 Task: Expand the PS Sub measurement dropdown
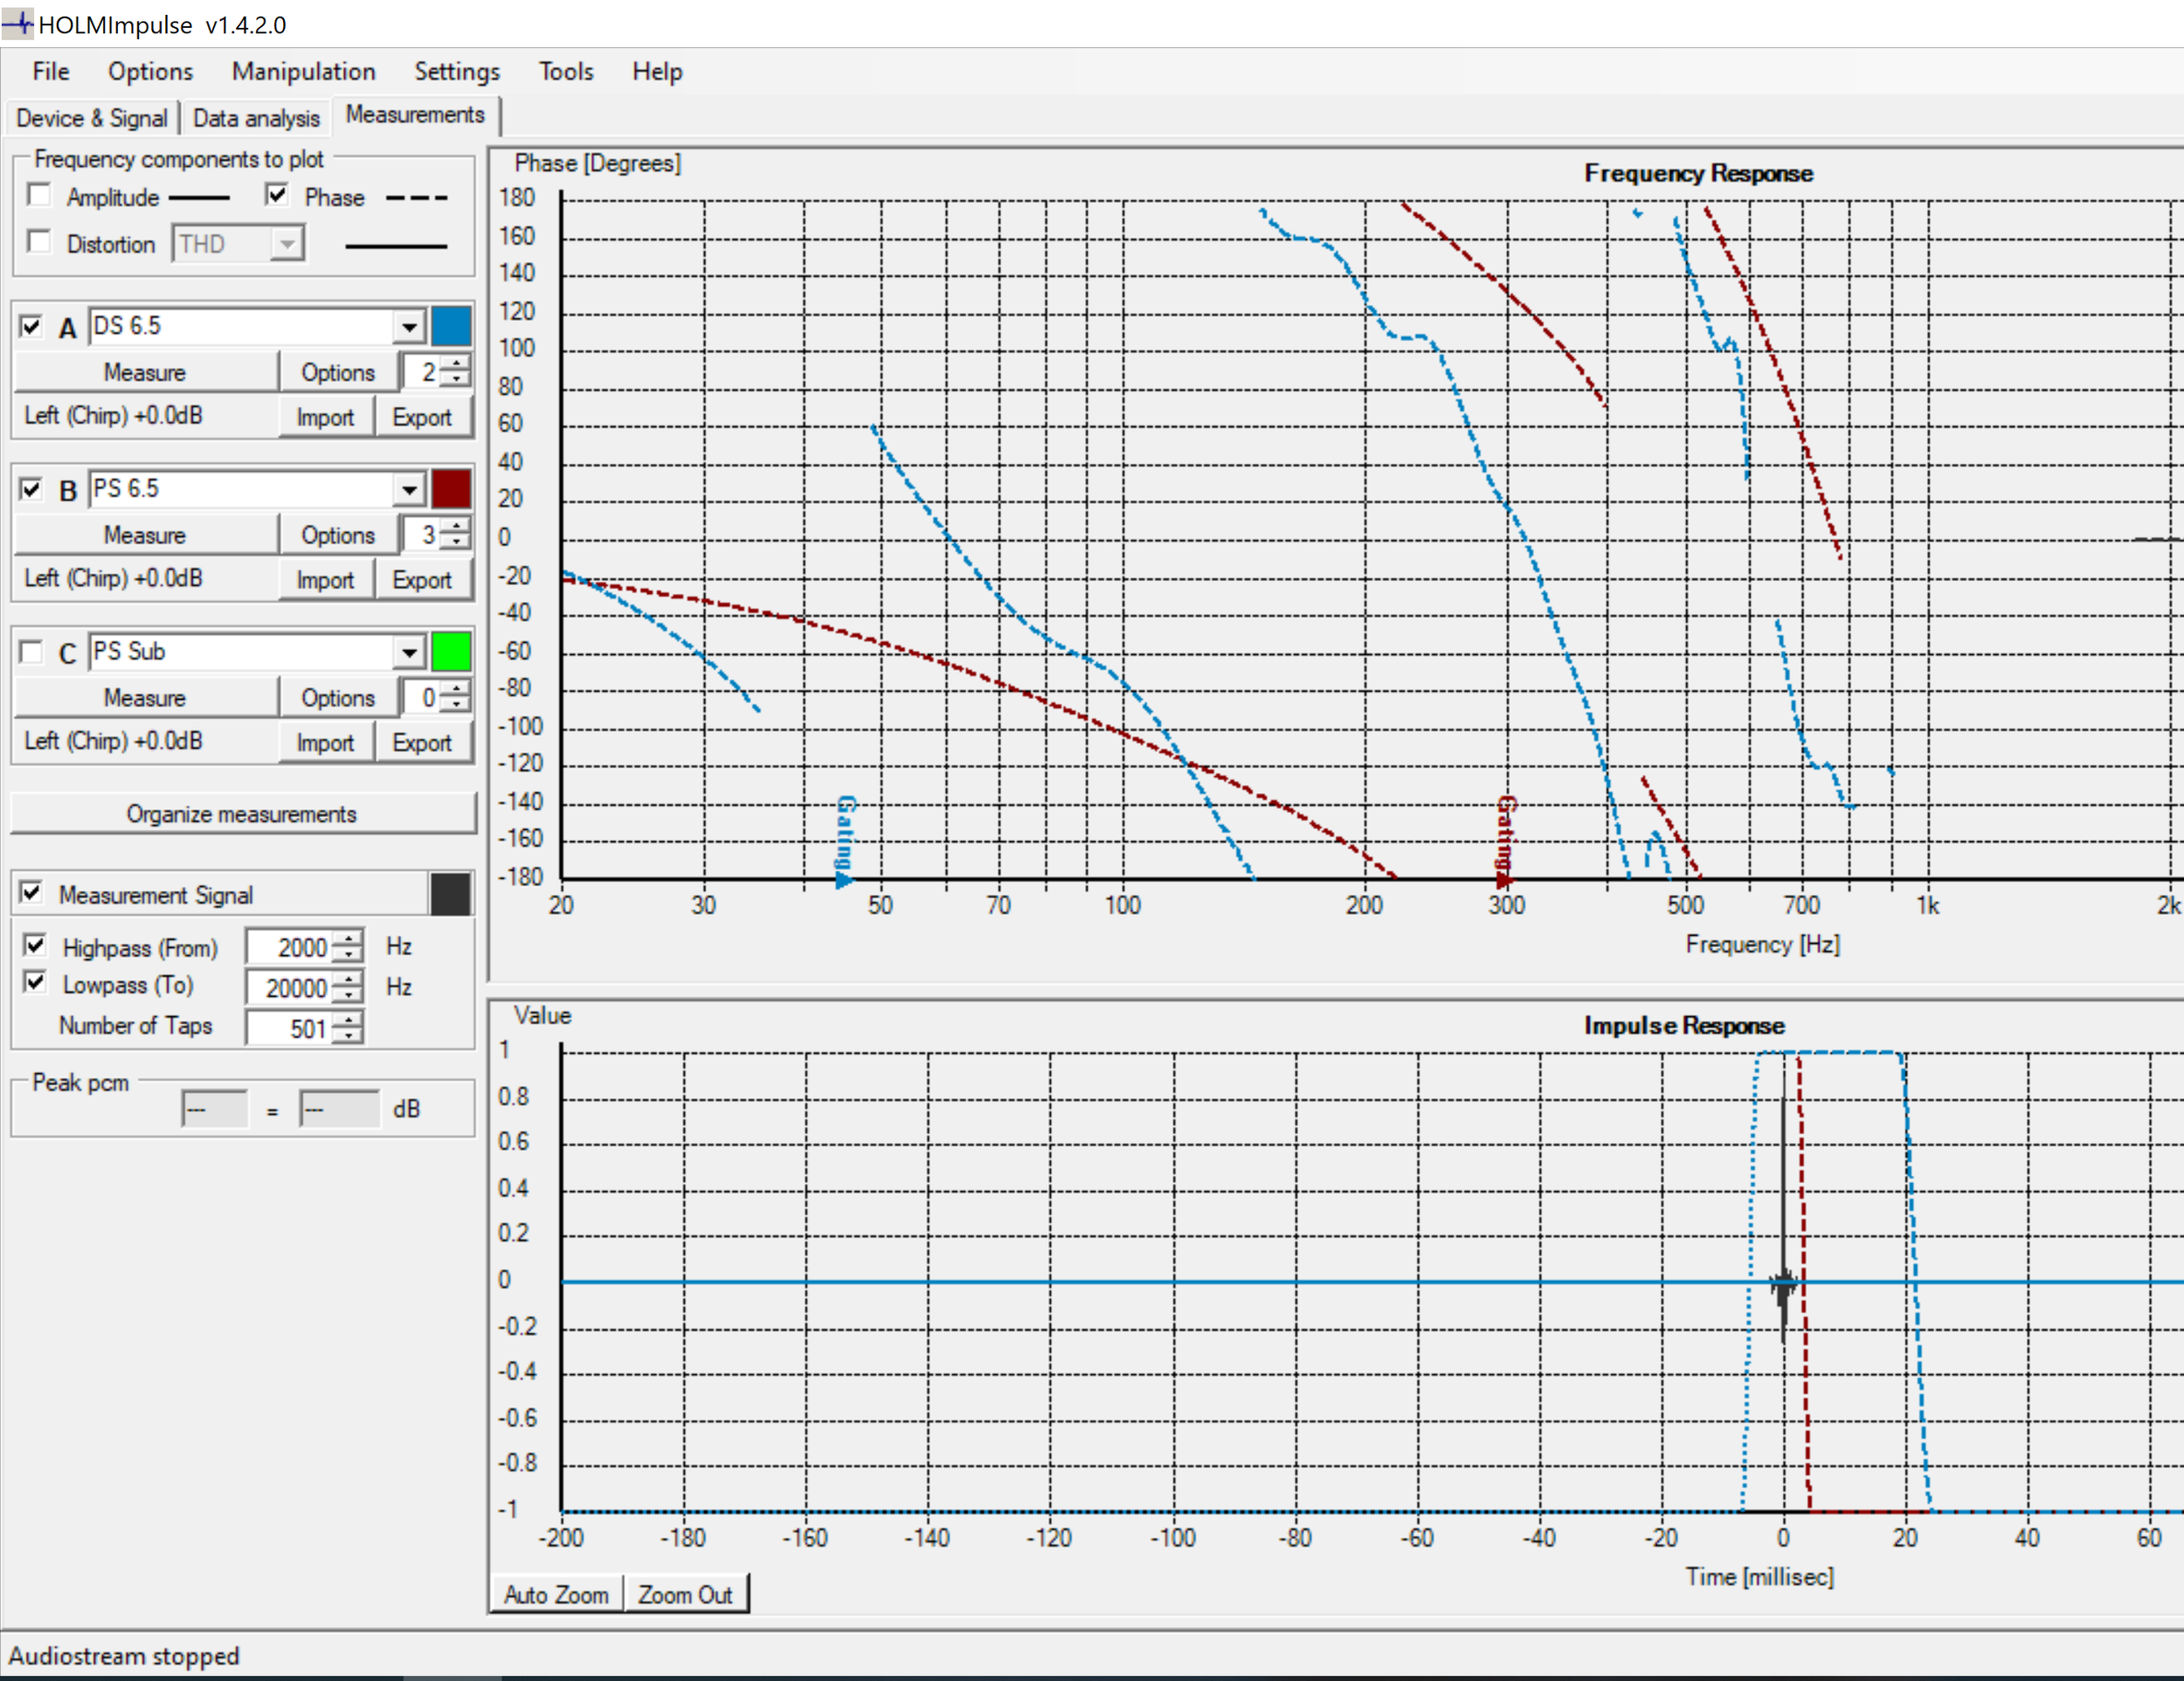click(409, 652)
